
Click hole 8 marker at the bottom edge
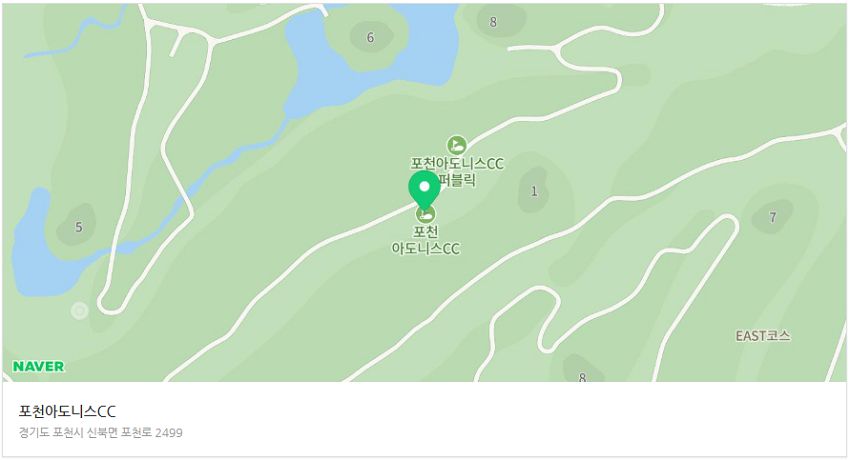582,377
